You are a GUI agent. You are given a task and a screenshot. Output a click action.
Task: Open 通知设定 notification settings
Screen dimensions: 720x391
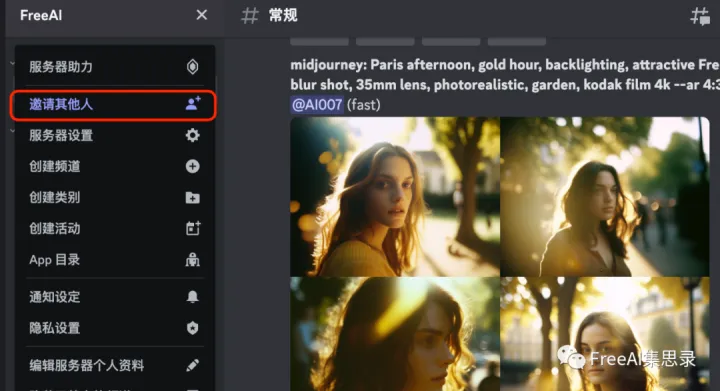[114, 297]
